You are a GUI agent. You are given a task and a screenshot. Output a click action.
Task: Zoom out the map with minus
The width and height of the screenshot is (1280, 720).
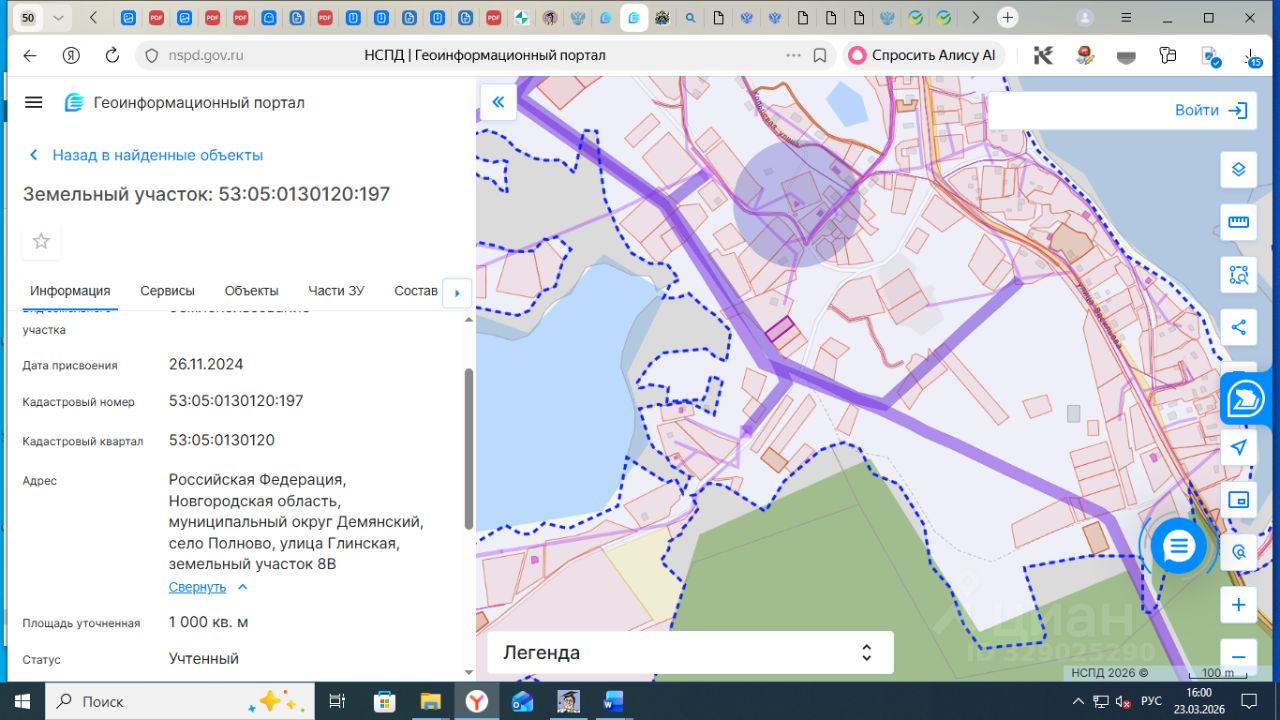point(1238,657)
